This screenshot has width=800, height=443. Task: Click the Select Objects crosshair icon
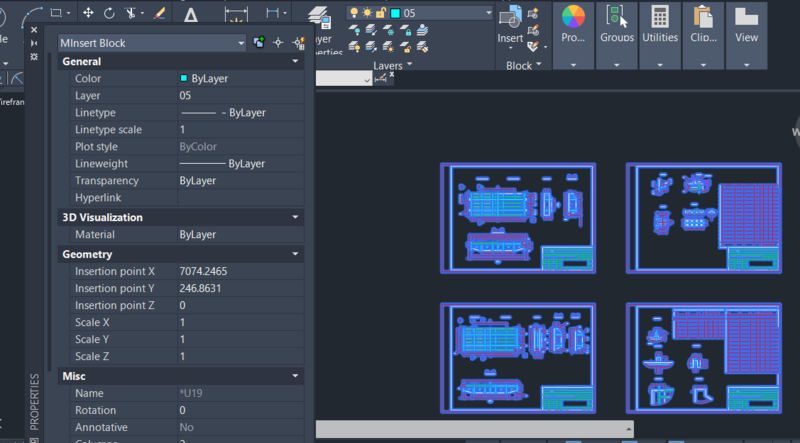tap(278, 43)
